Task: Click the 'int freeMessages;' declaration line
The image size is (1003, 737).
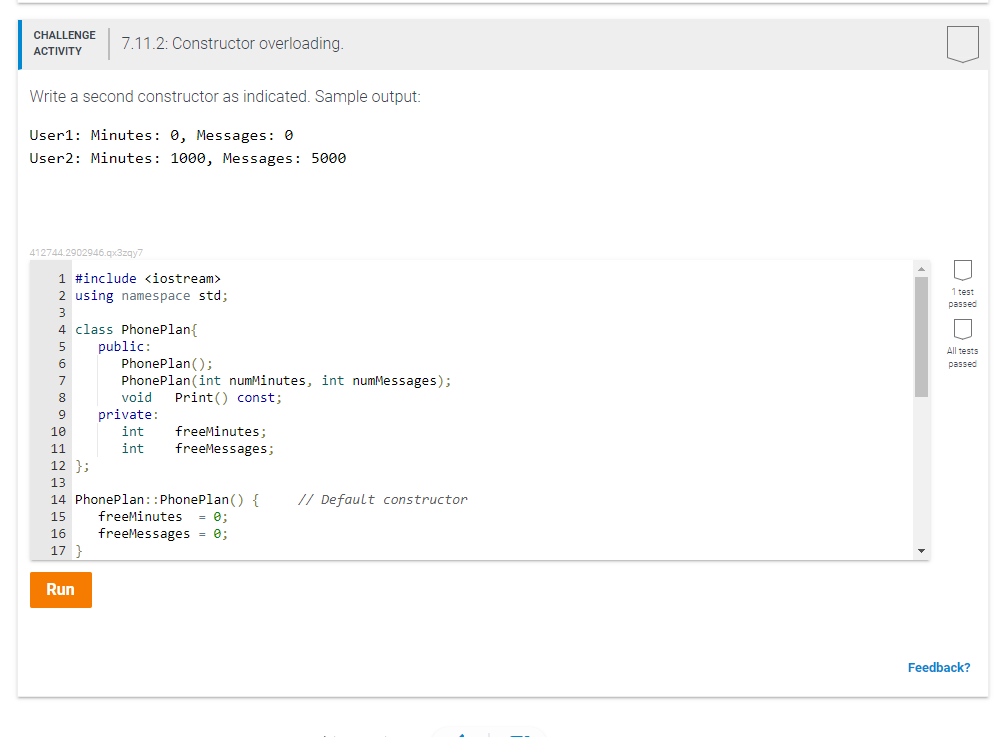Action: [198, 448]
